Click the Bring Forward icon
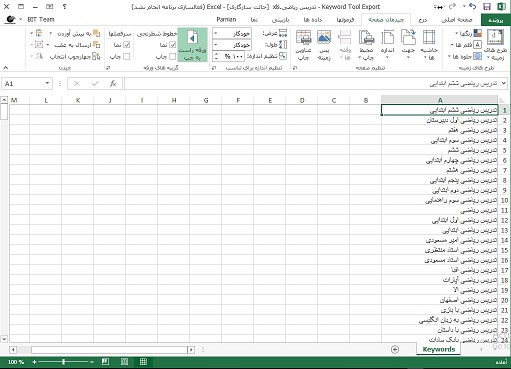Image resolution: width=511 pixels, height=369 pixels. (96, 34)
